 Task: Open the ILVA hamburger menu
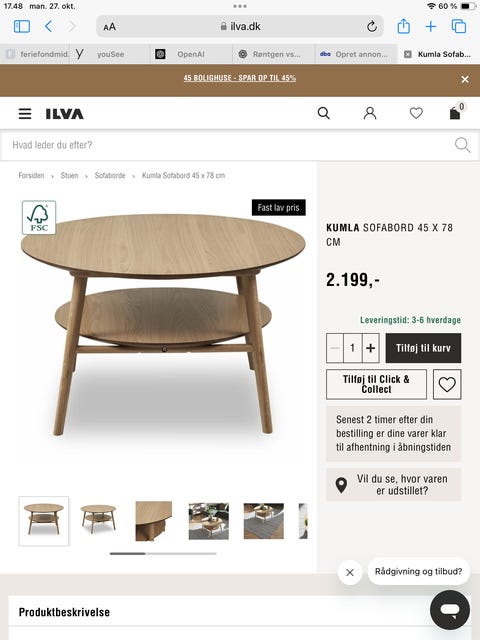point(25,113)
